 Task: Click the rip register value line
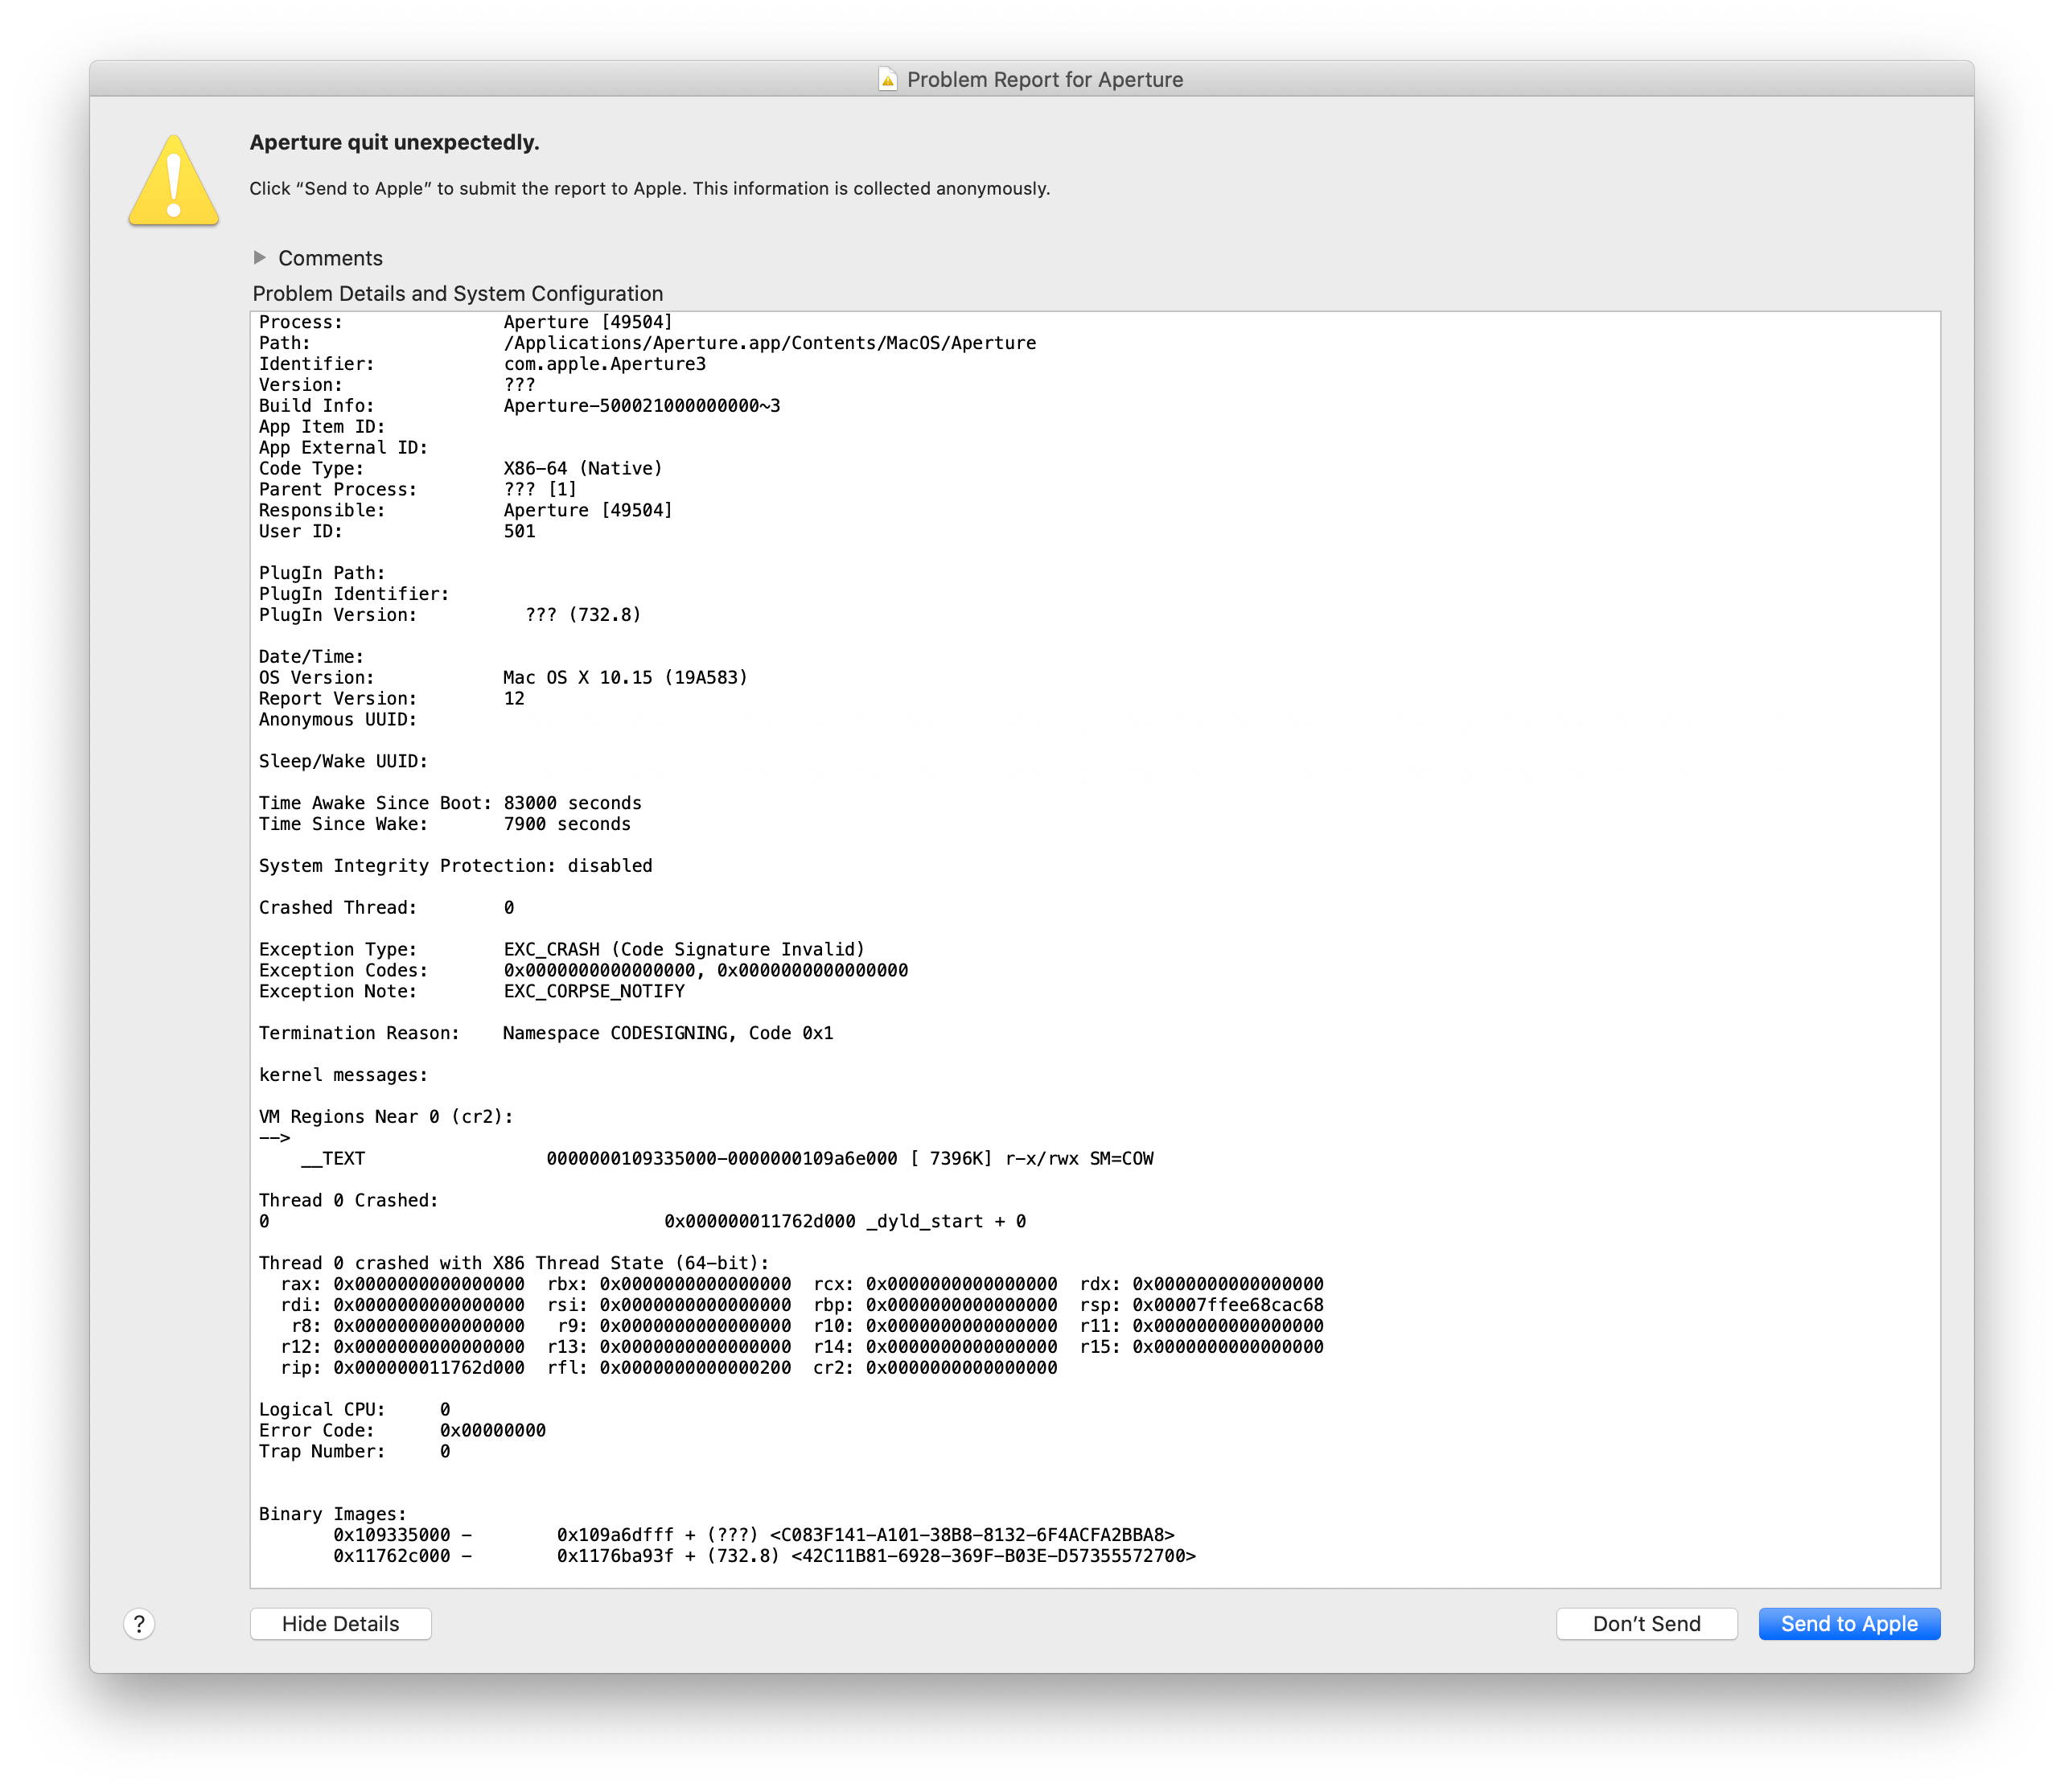point(402,1367)
